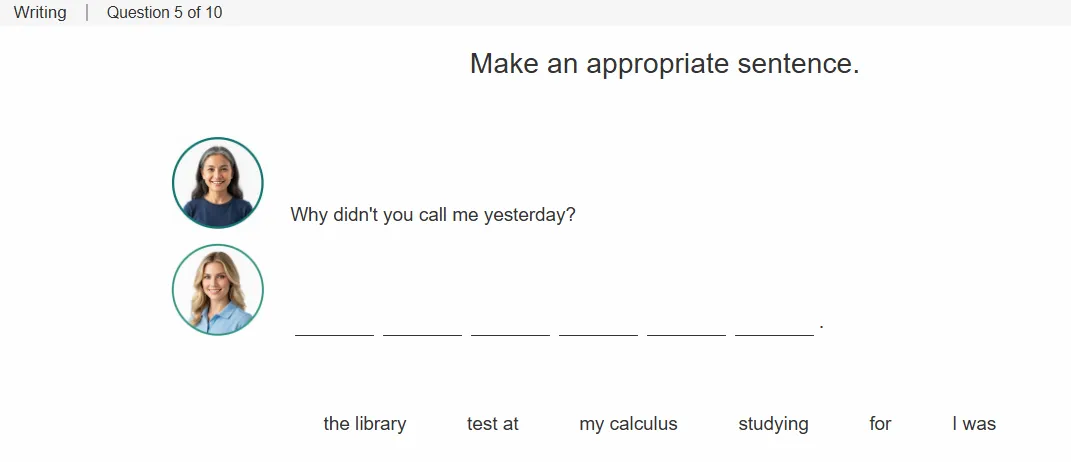This screenshot has width=1071, height=462.
Task: Click the 'Question 5 of 10' indicator
Action: (x=165, y=12)
